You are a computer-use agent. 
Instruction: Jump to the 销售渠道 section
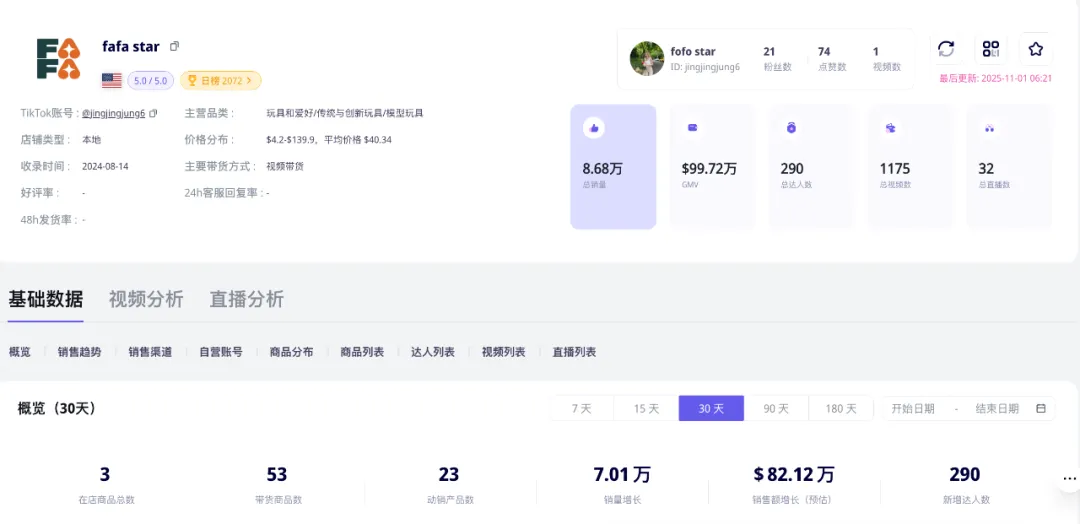click(150, 352)
